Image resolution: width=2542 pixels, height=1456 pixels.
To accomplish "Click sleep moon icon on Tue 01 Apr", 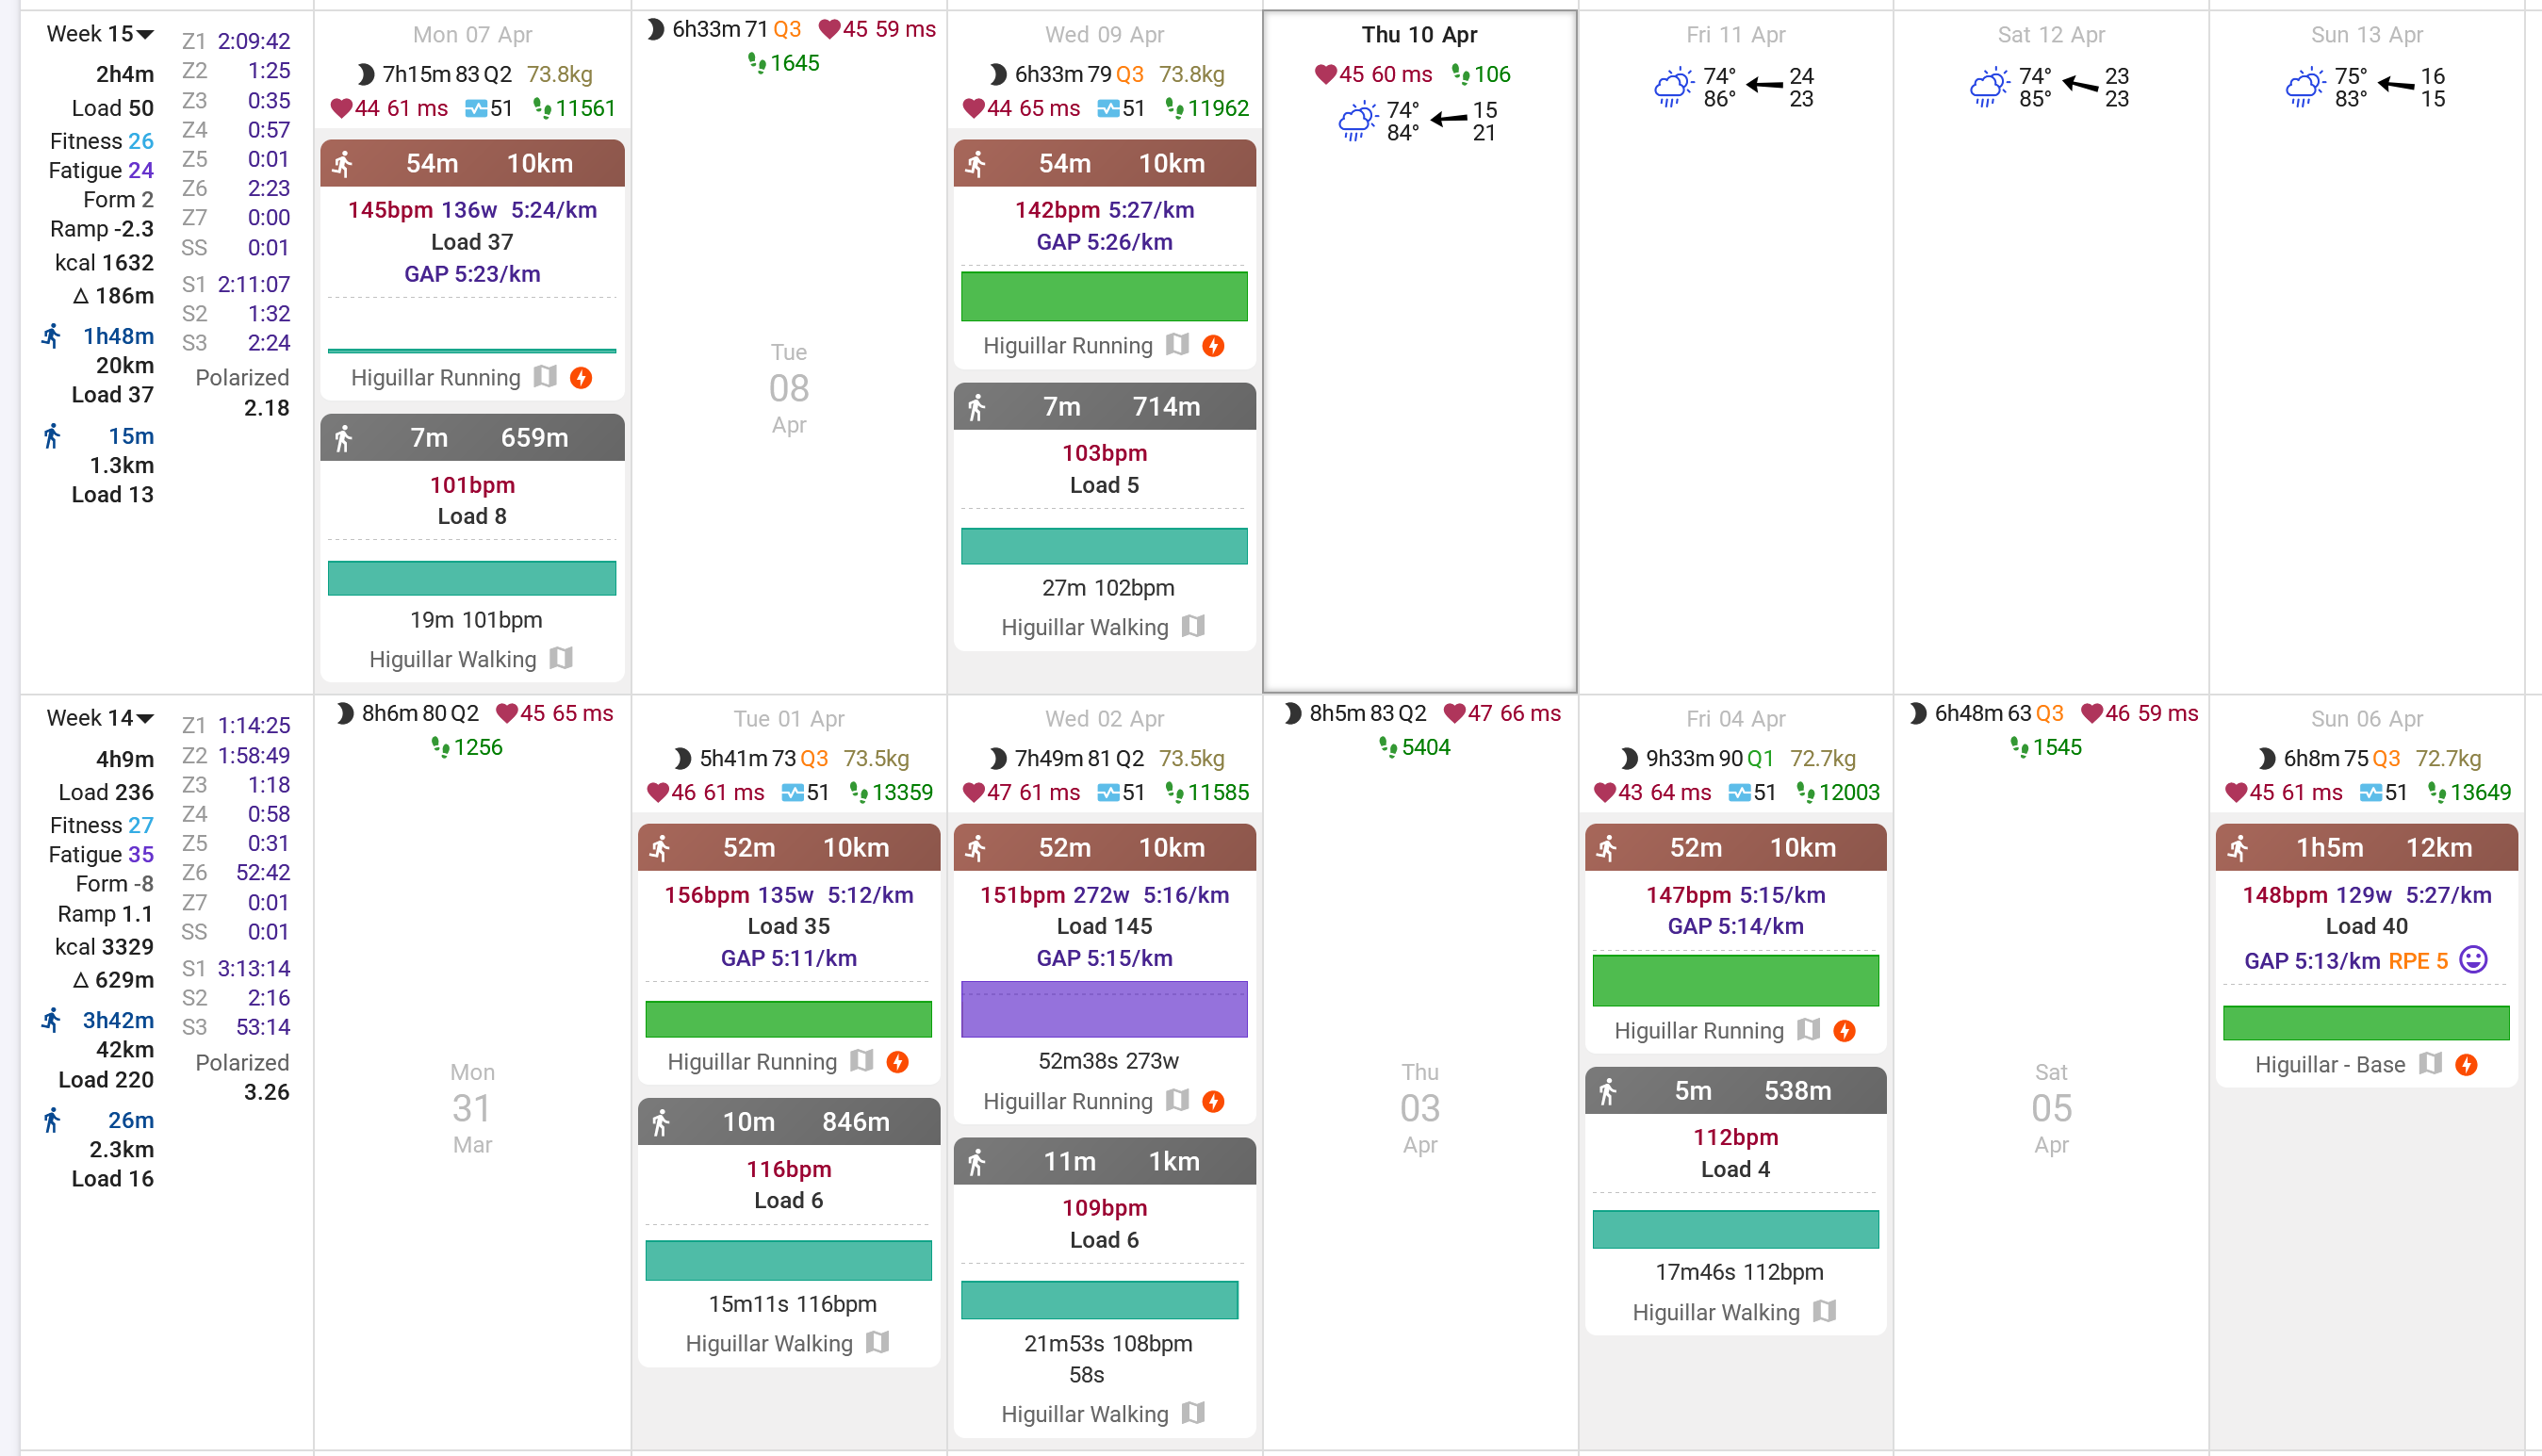I will [x=683, y=758].
